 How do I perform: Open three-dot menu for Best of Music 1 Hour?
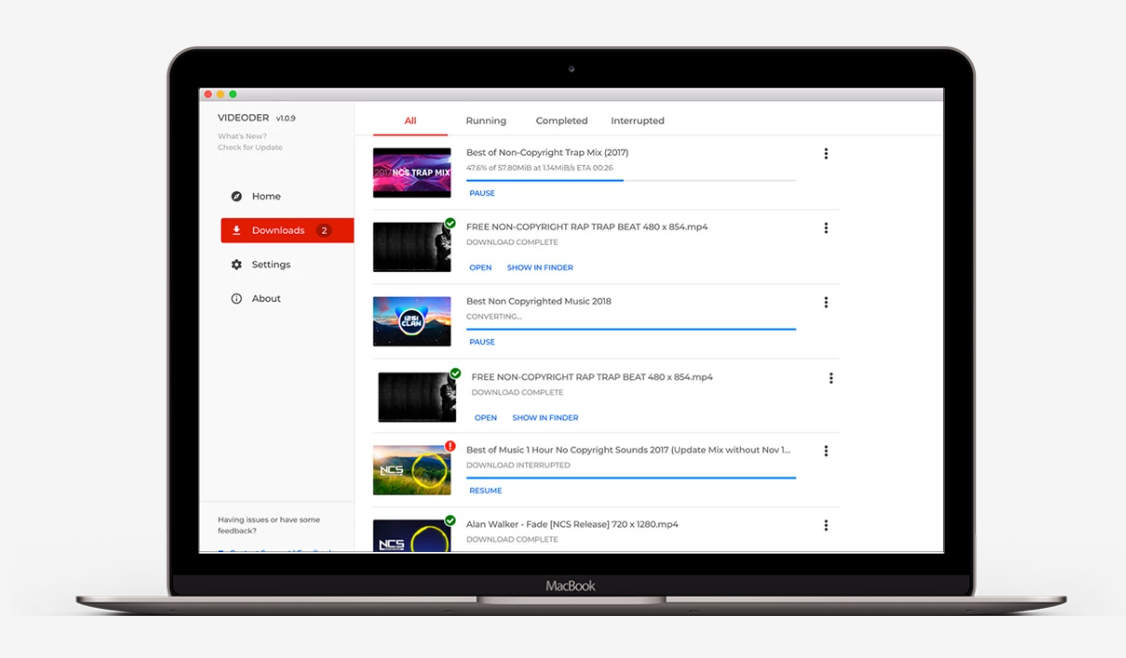pos(826,451)
